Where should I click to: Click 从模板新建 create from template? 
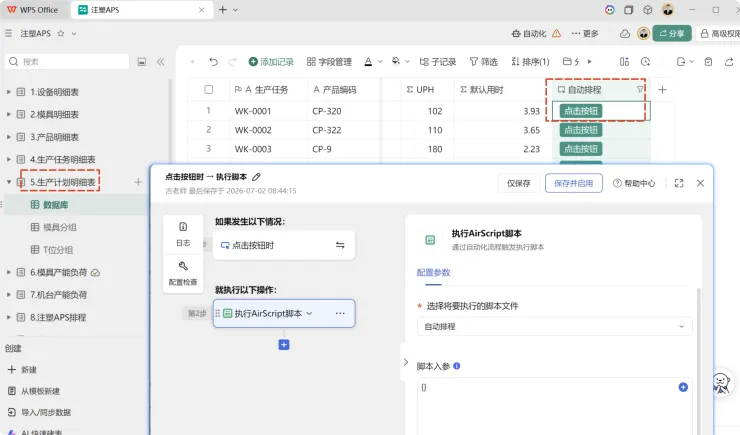[34, 391]
